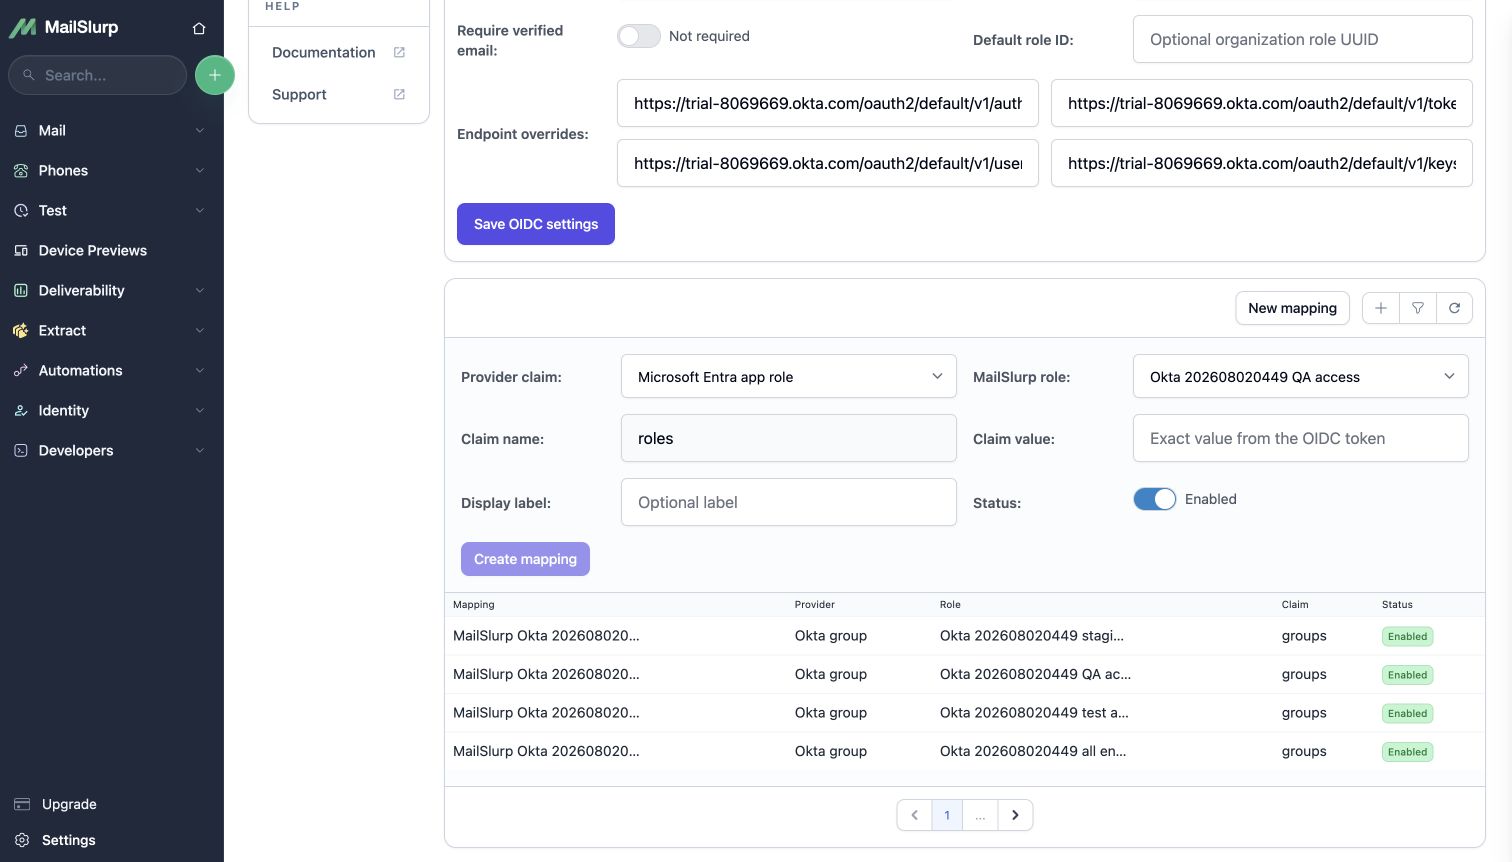Click the New mapping button
Screen dimensions: 1512x862
(1292, 308)
